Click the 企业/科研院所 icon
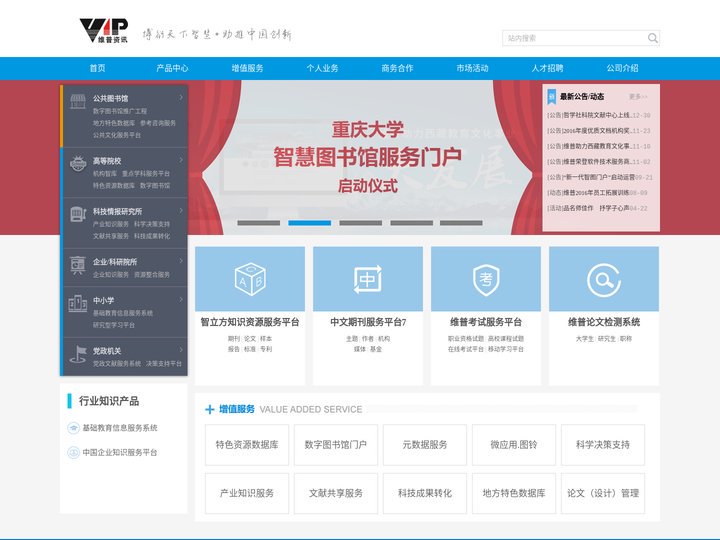720x540 pixels. tap(78, 264)
